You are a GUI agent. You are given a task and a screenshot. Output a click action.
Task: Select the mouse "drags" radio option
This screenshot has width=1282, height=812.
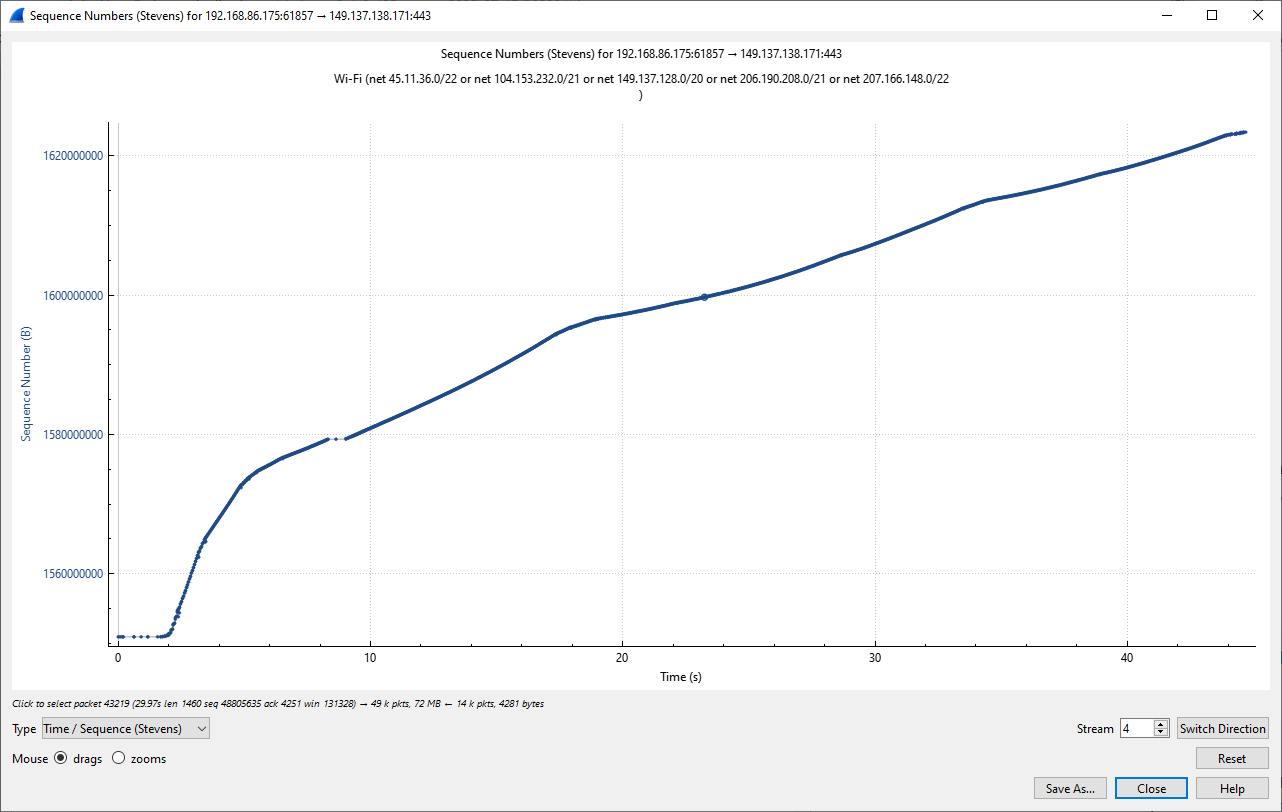tap(61, 759)
